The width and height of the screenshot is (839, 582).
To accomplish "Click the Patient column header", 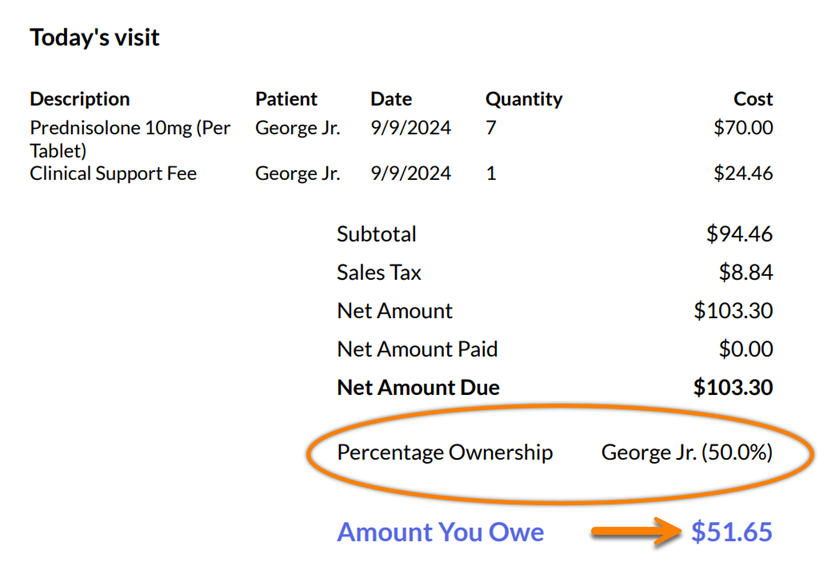I will coord(286,99).
